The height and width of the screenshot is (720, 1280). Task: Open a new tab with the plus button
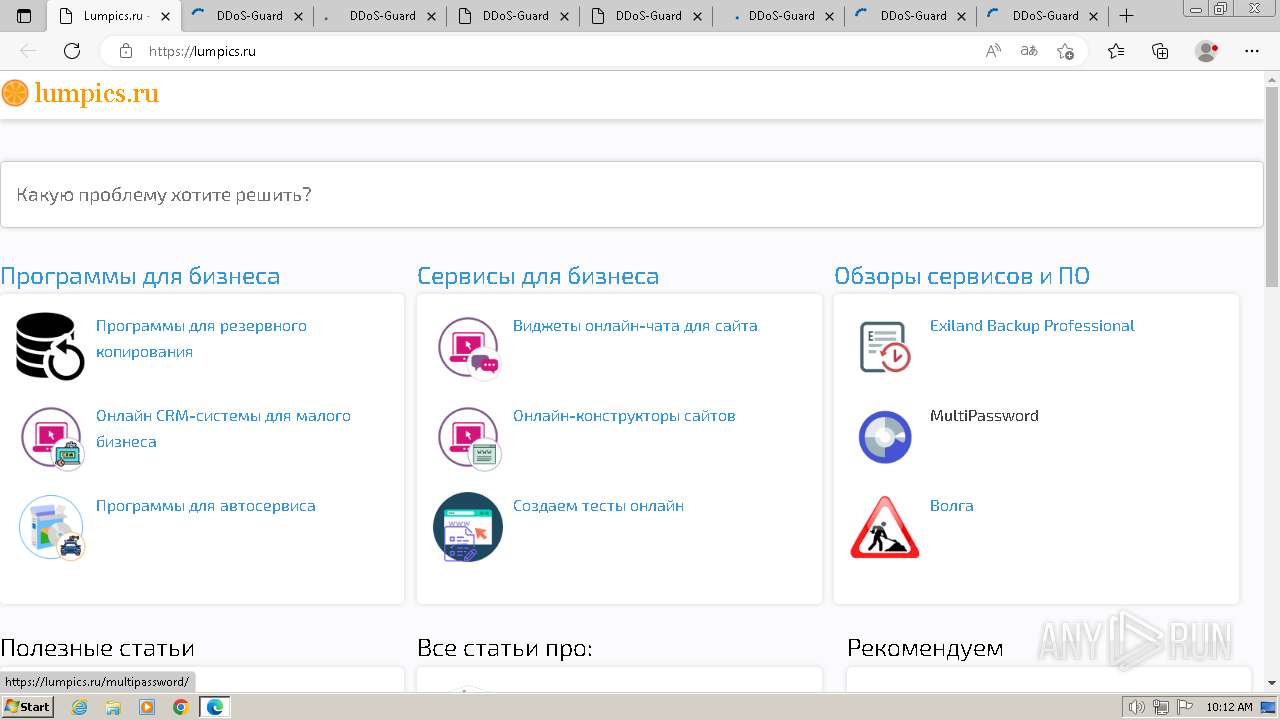[1126, 16]
